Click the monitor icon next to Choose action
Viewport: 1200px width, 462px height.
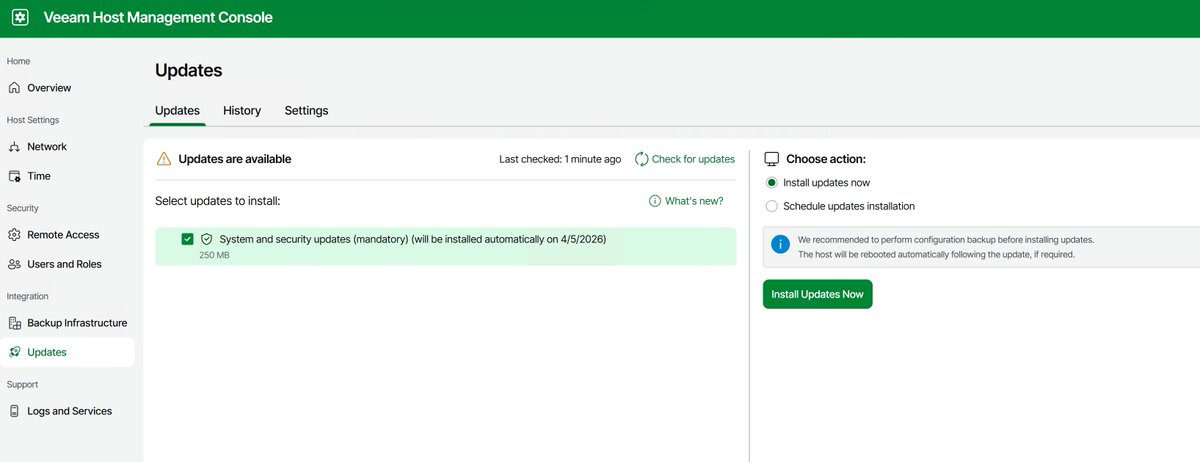click(x=771, y=159)
